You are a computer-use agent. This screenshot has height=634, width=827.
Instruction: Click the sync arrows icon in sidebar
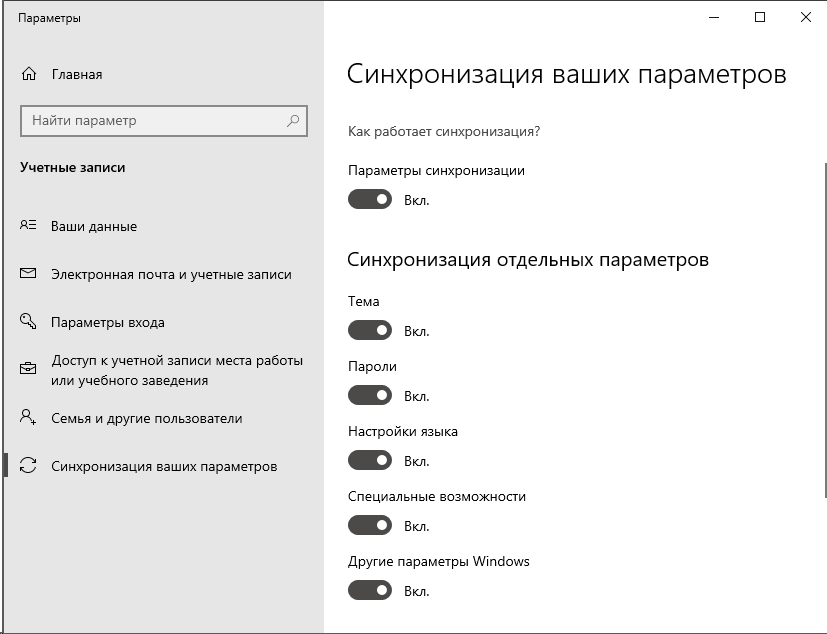[28, 466]
